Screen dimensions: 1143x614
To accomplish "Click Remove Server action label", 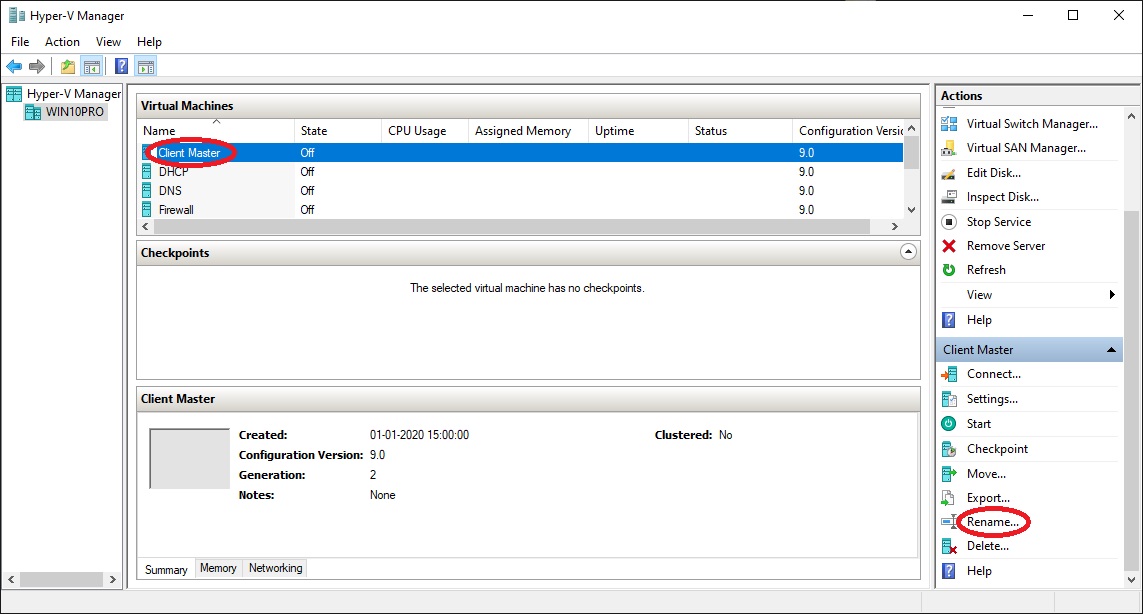I will 1006,246.
